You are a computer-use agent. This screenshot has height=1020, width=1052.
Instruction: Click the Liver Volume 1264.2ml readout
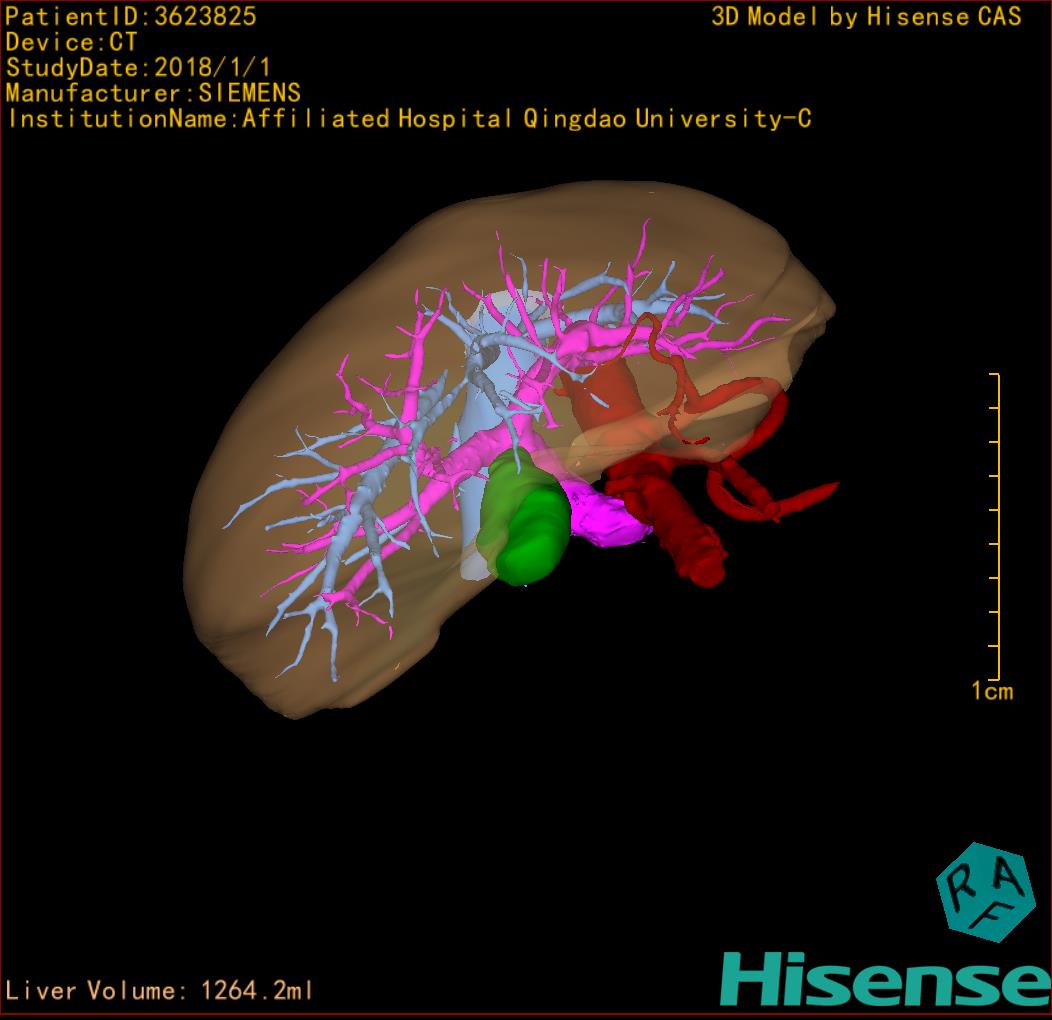coord(160,991)
